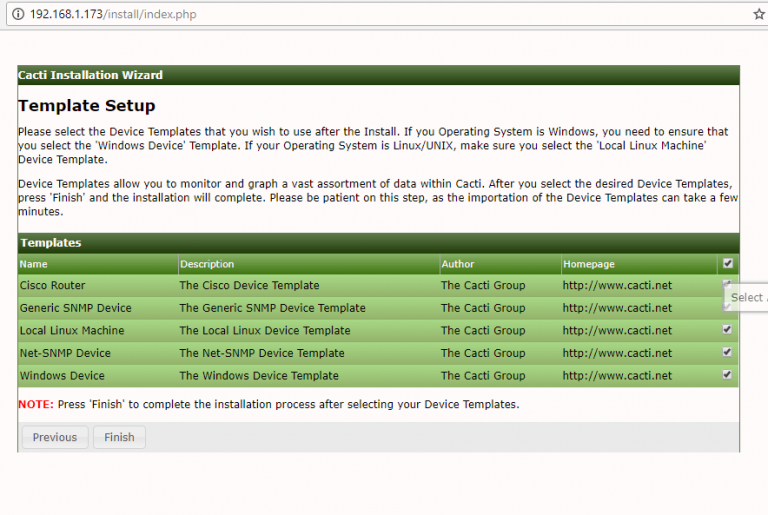Click 'The Windows Device Template' description

[x=259, y=375]
